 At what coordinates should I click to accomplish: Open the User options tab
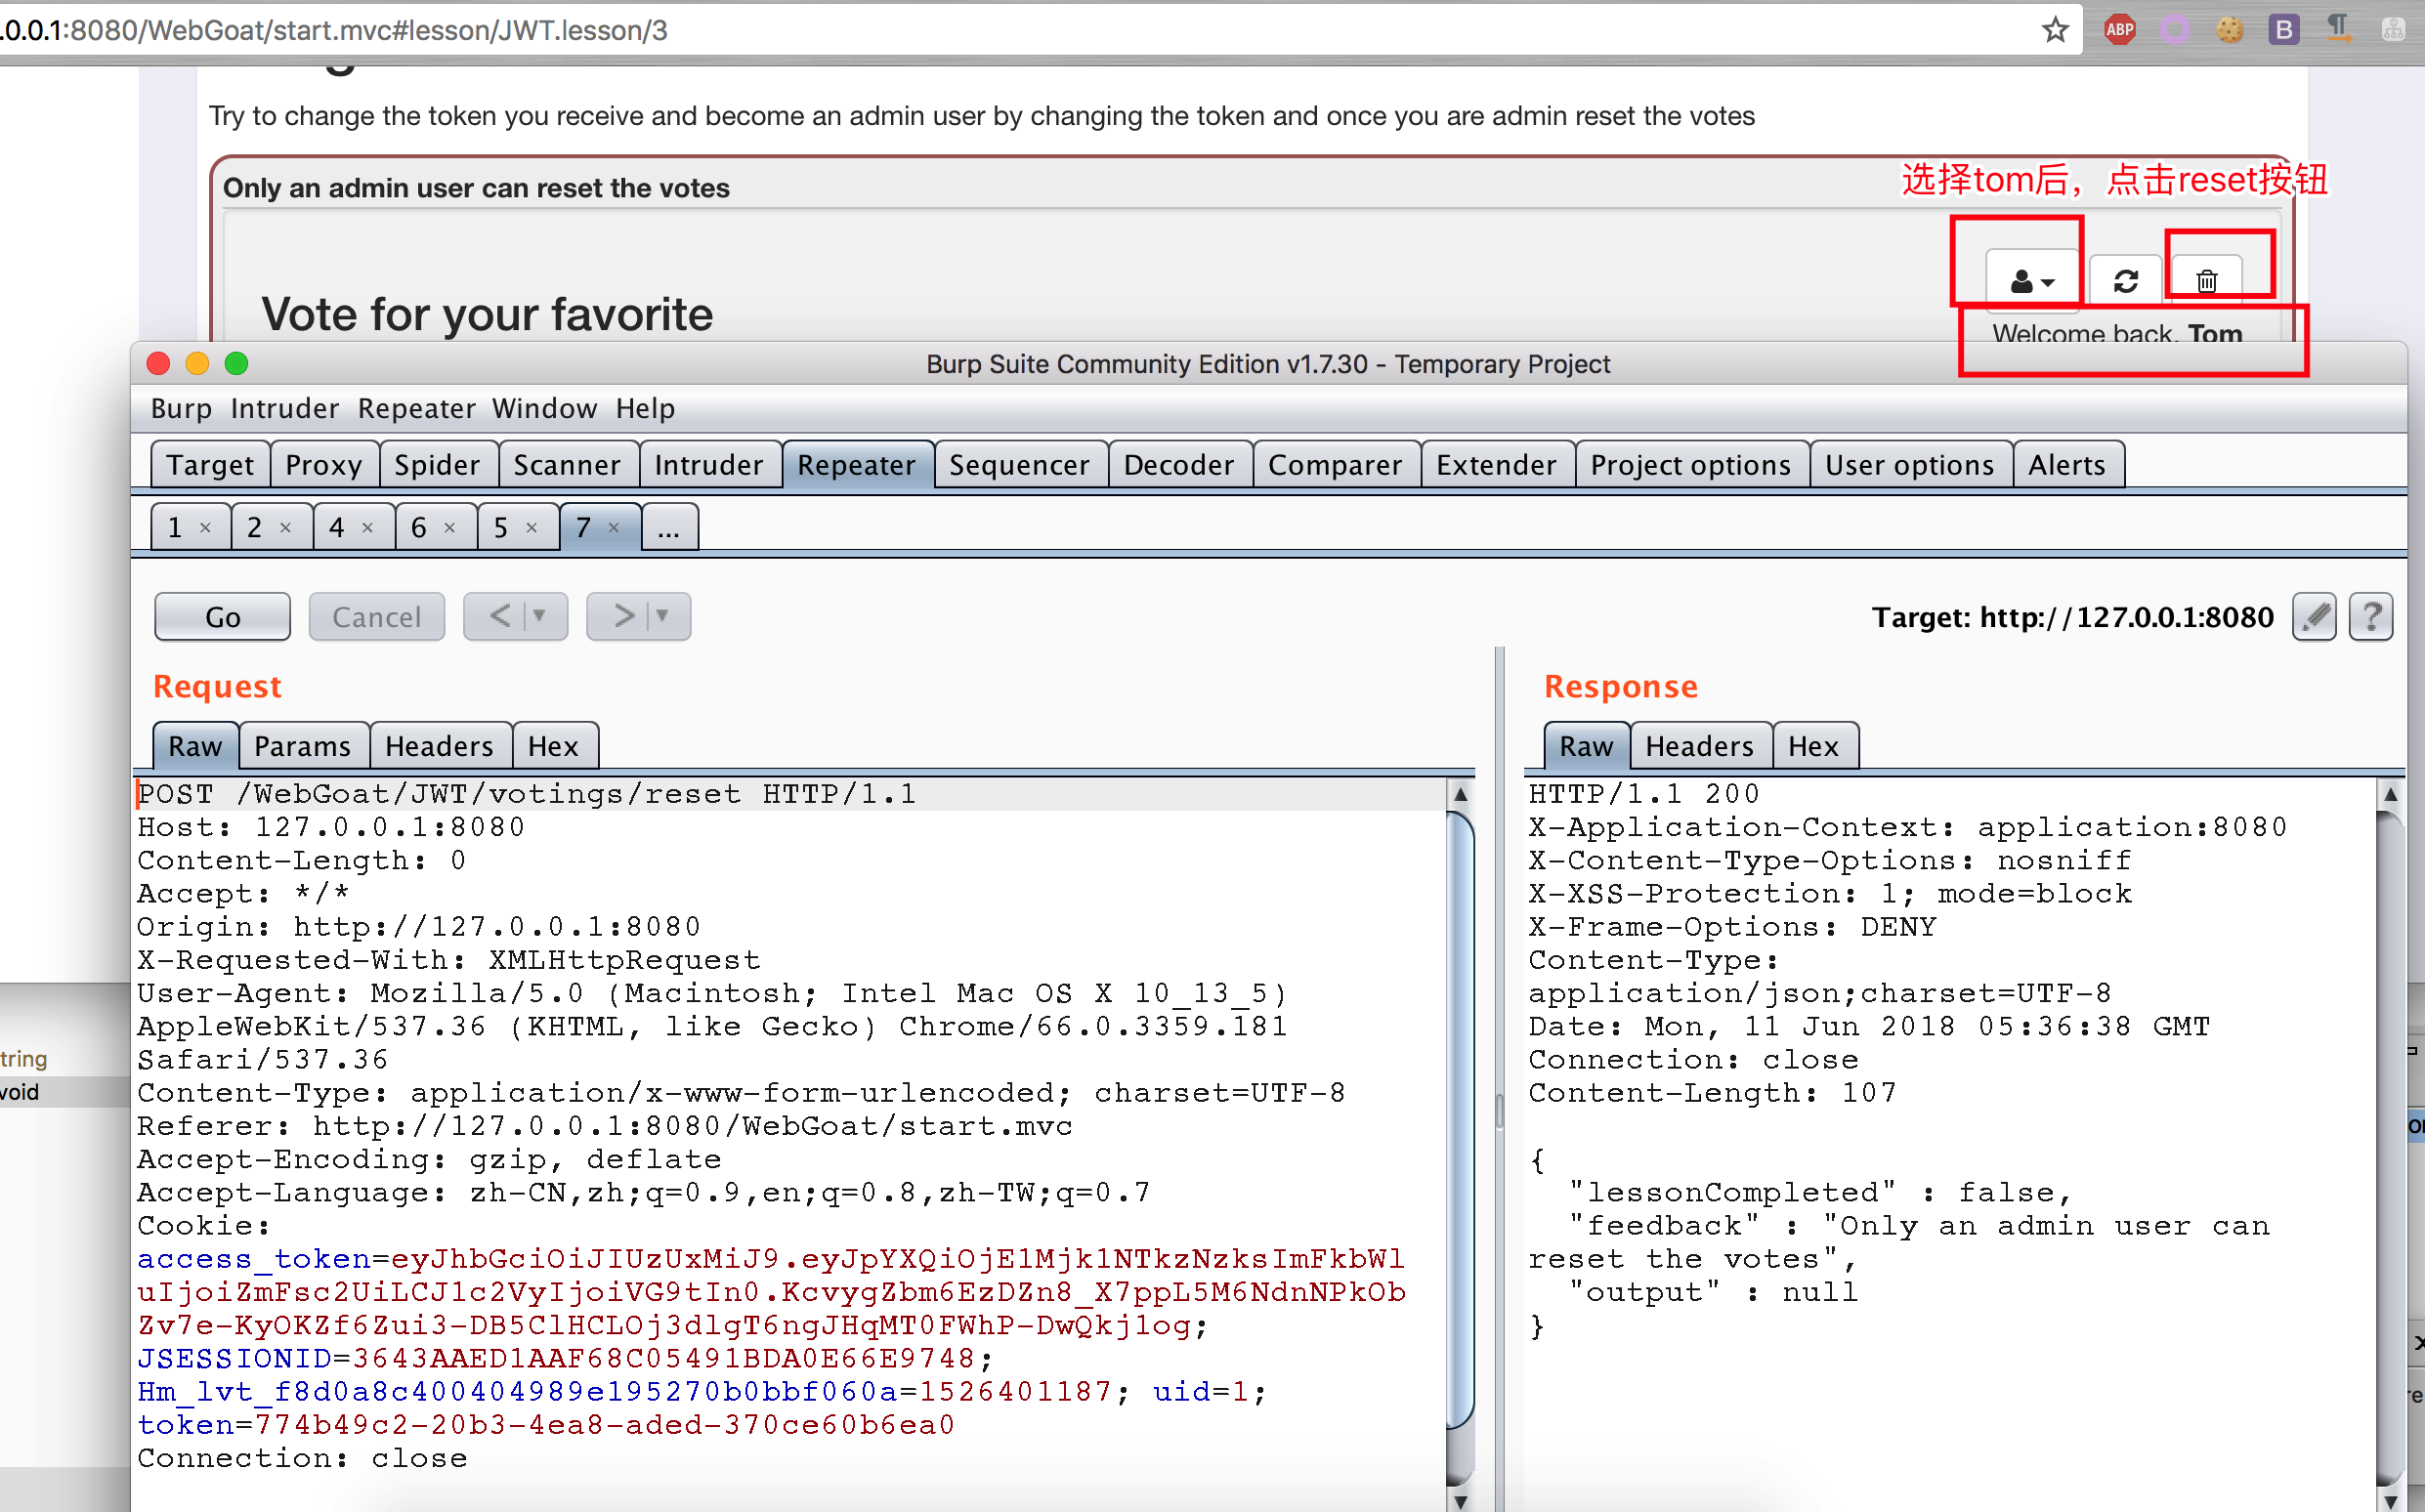tap(1909, 464)
